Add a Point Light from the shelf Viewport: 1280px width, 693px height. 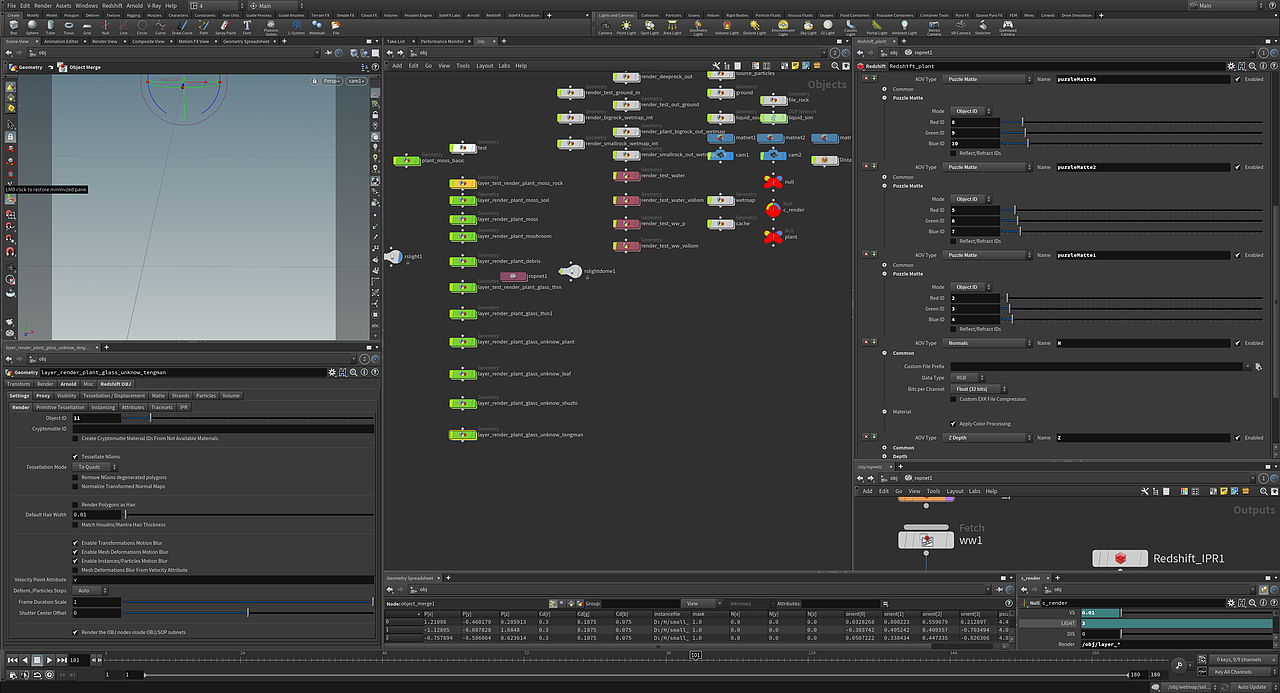click(627, 26)
